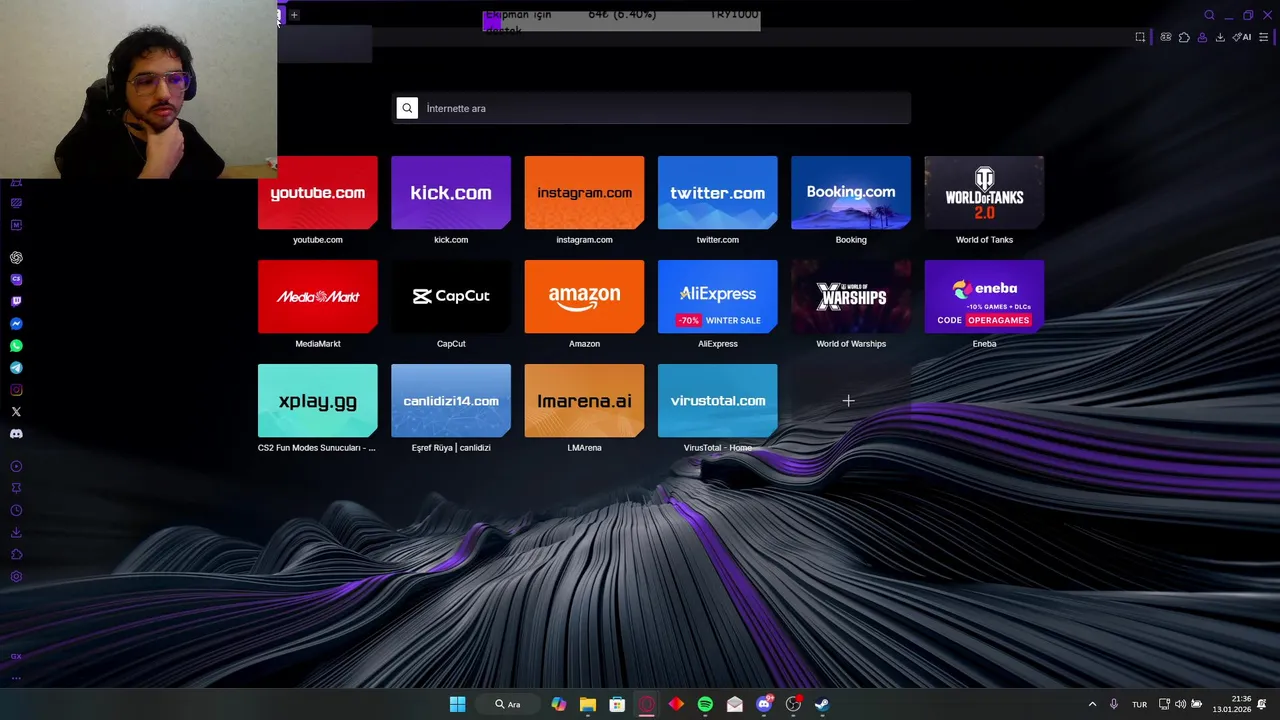Click the extensions puzzle icon in the toolbar
This screenshot has height=720, width=1280.
tap(1184, 37)
